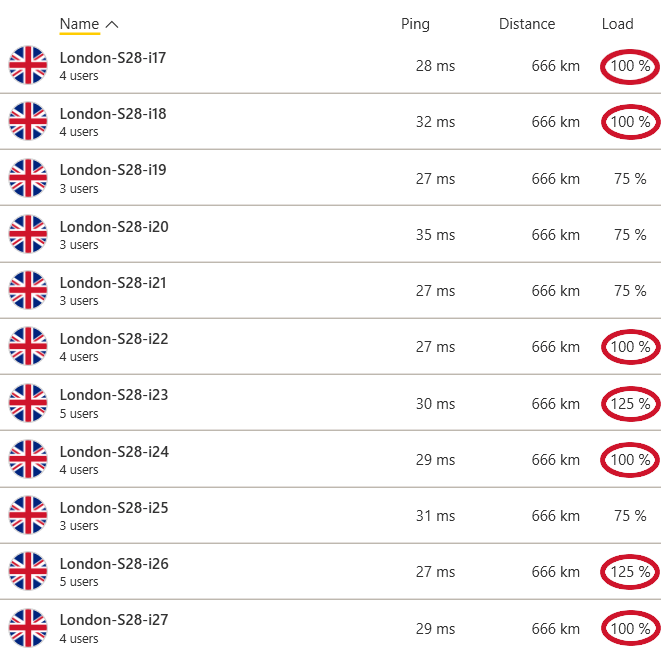Click the 27 ms ping of London-S28-i19
This screenshot has height=653, width=661.
click(435, 178)
